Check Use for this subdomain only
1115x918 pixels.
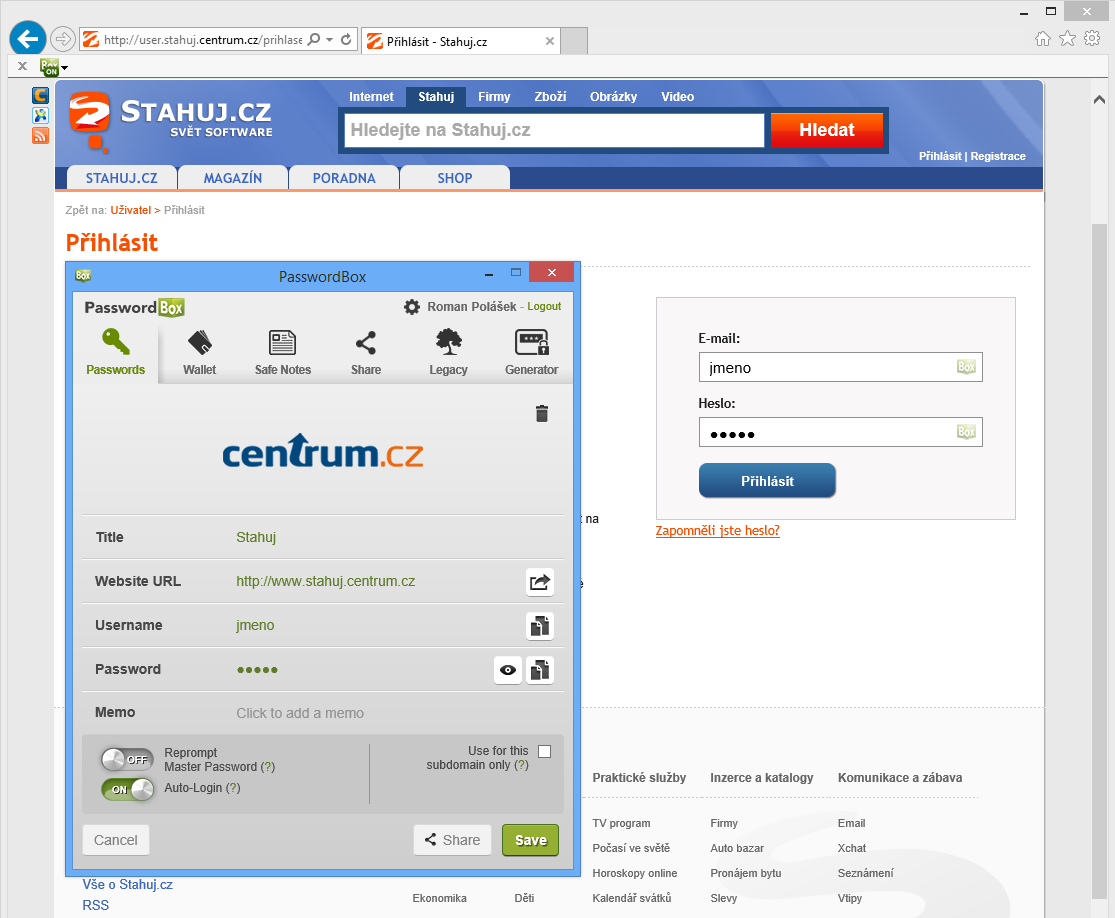(545, 752)
